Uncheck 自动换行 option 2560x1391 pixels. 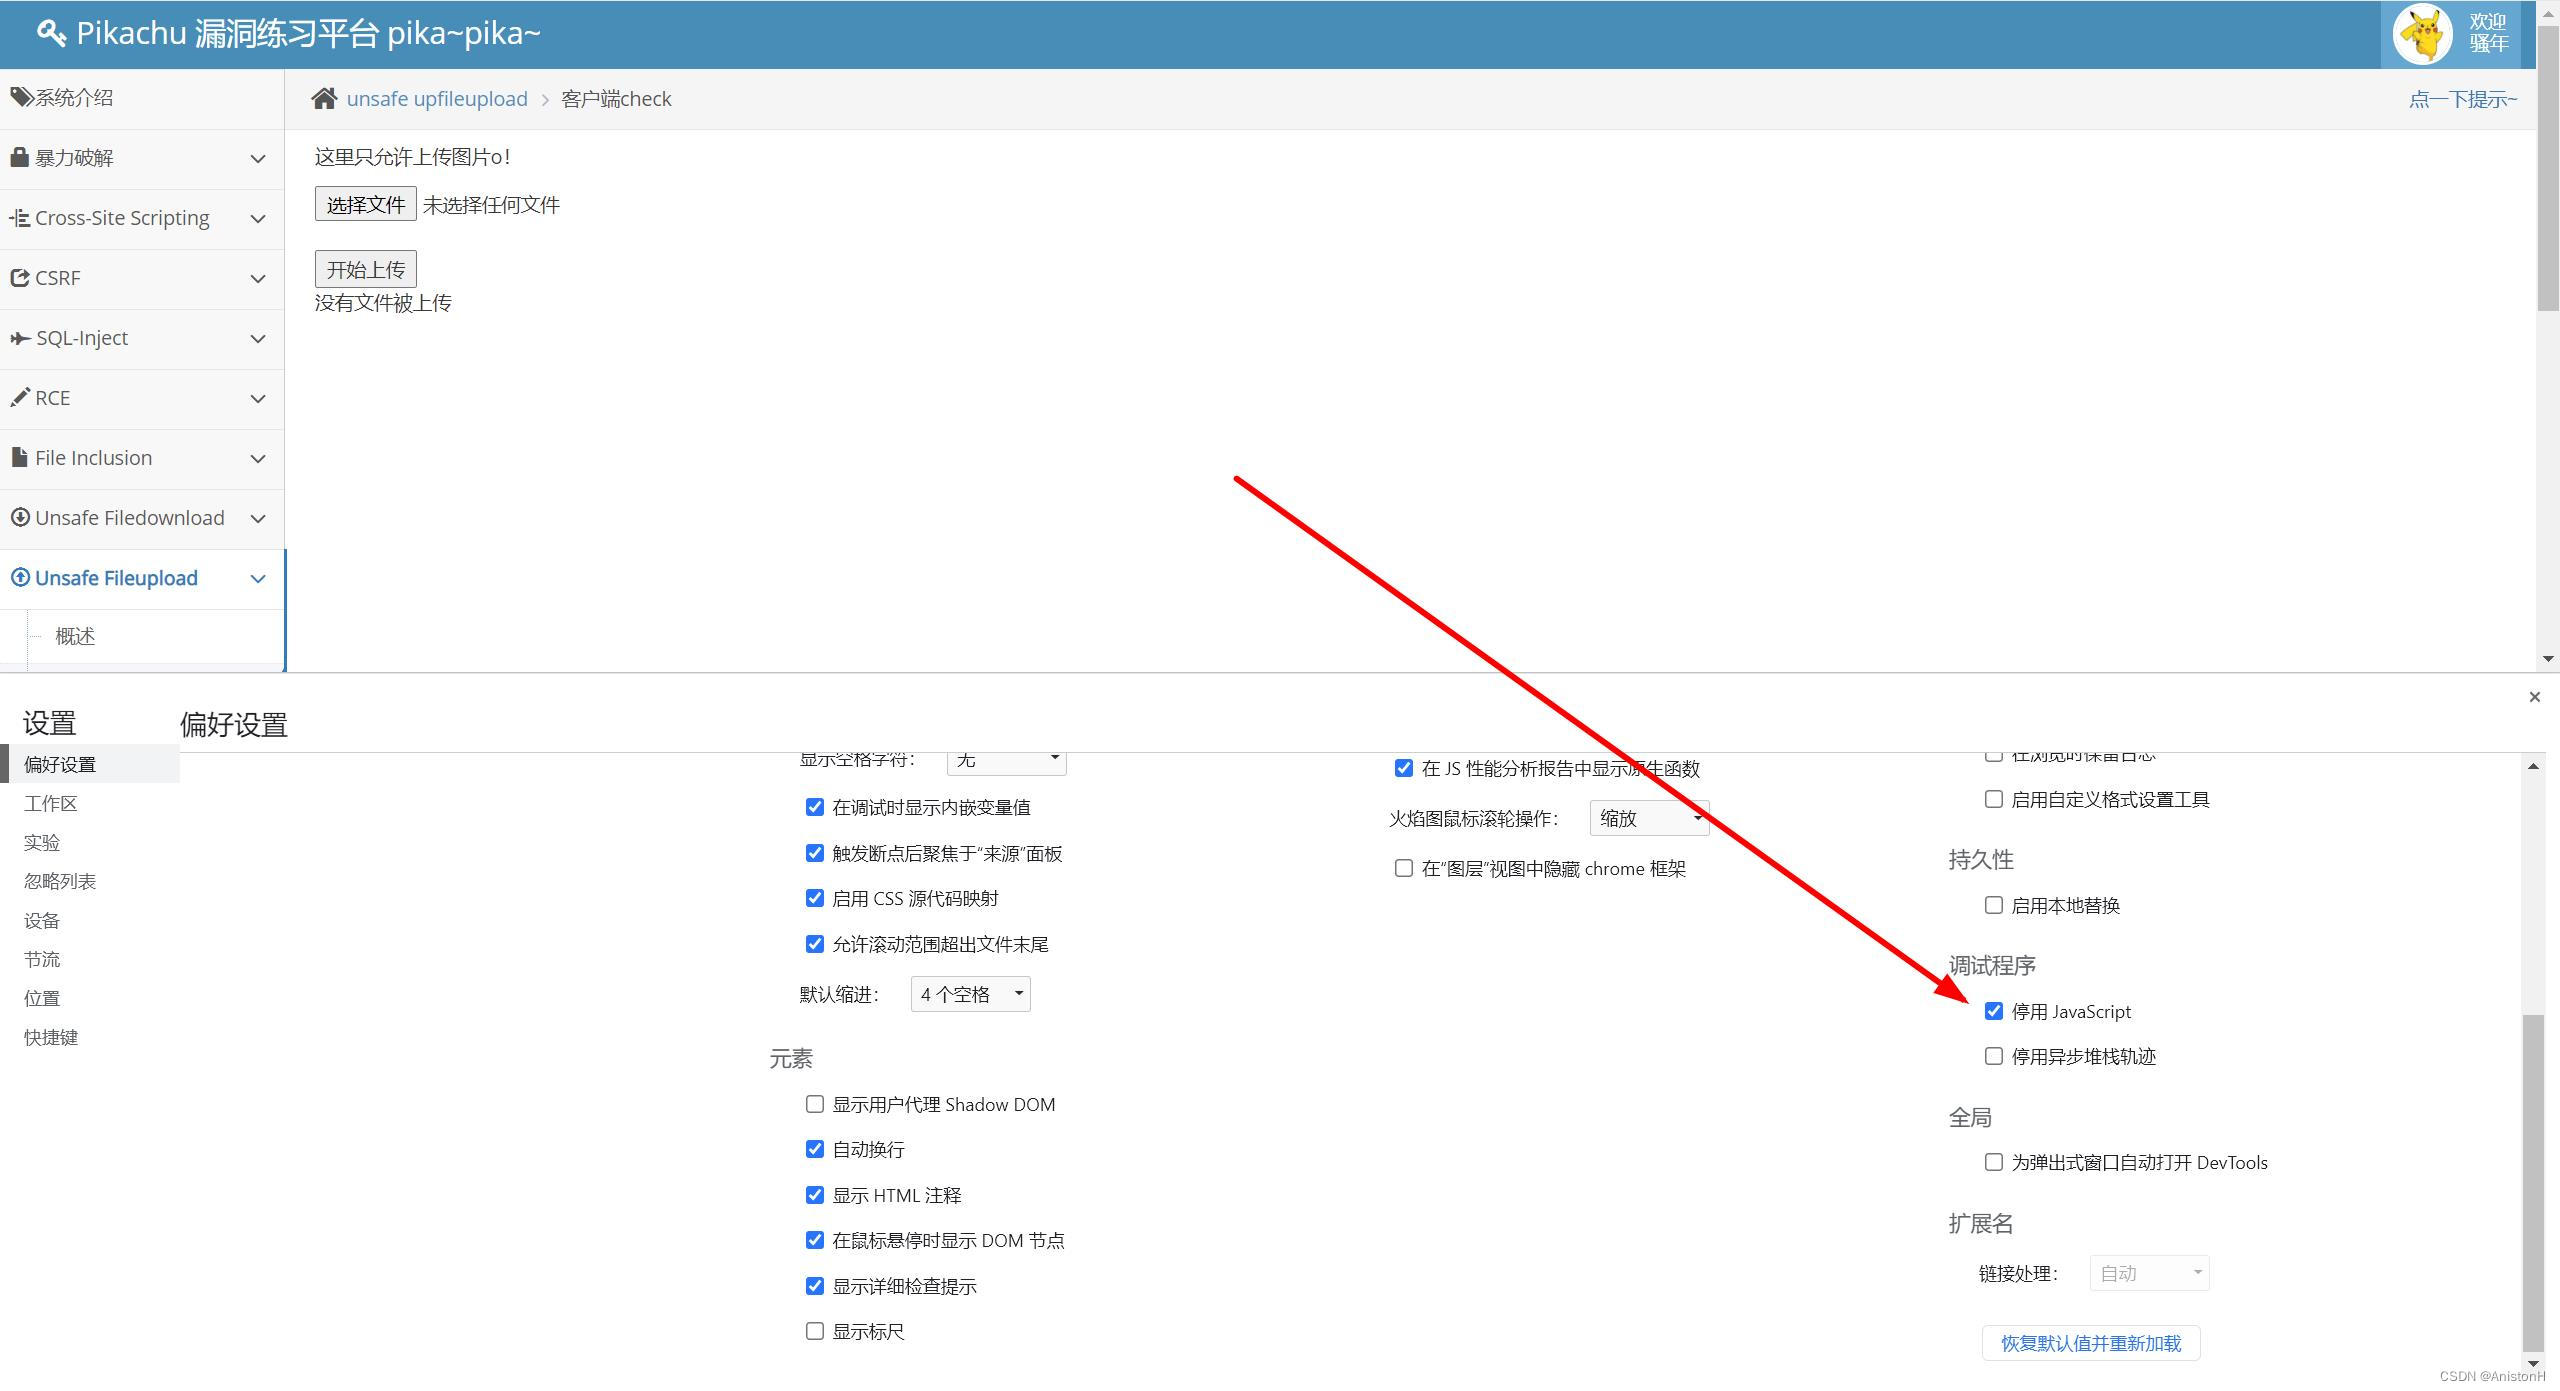pos(815,1149)
